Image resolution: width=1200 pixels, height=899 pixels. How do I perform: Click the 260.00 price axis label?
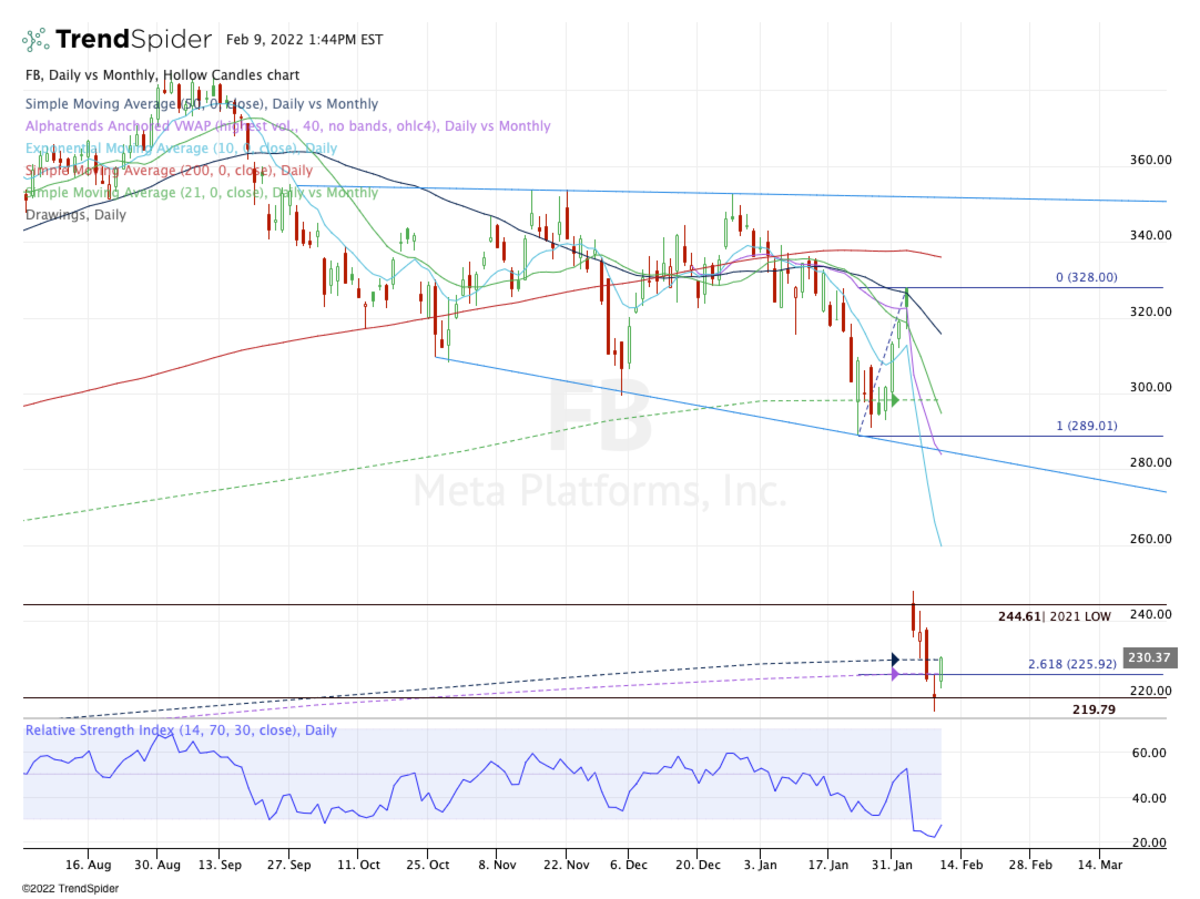(1150, 539)
